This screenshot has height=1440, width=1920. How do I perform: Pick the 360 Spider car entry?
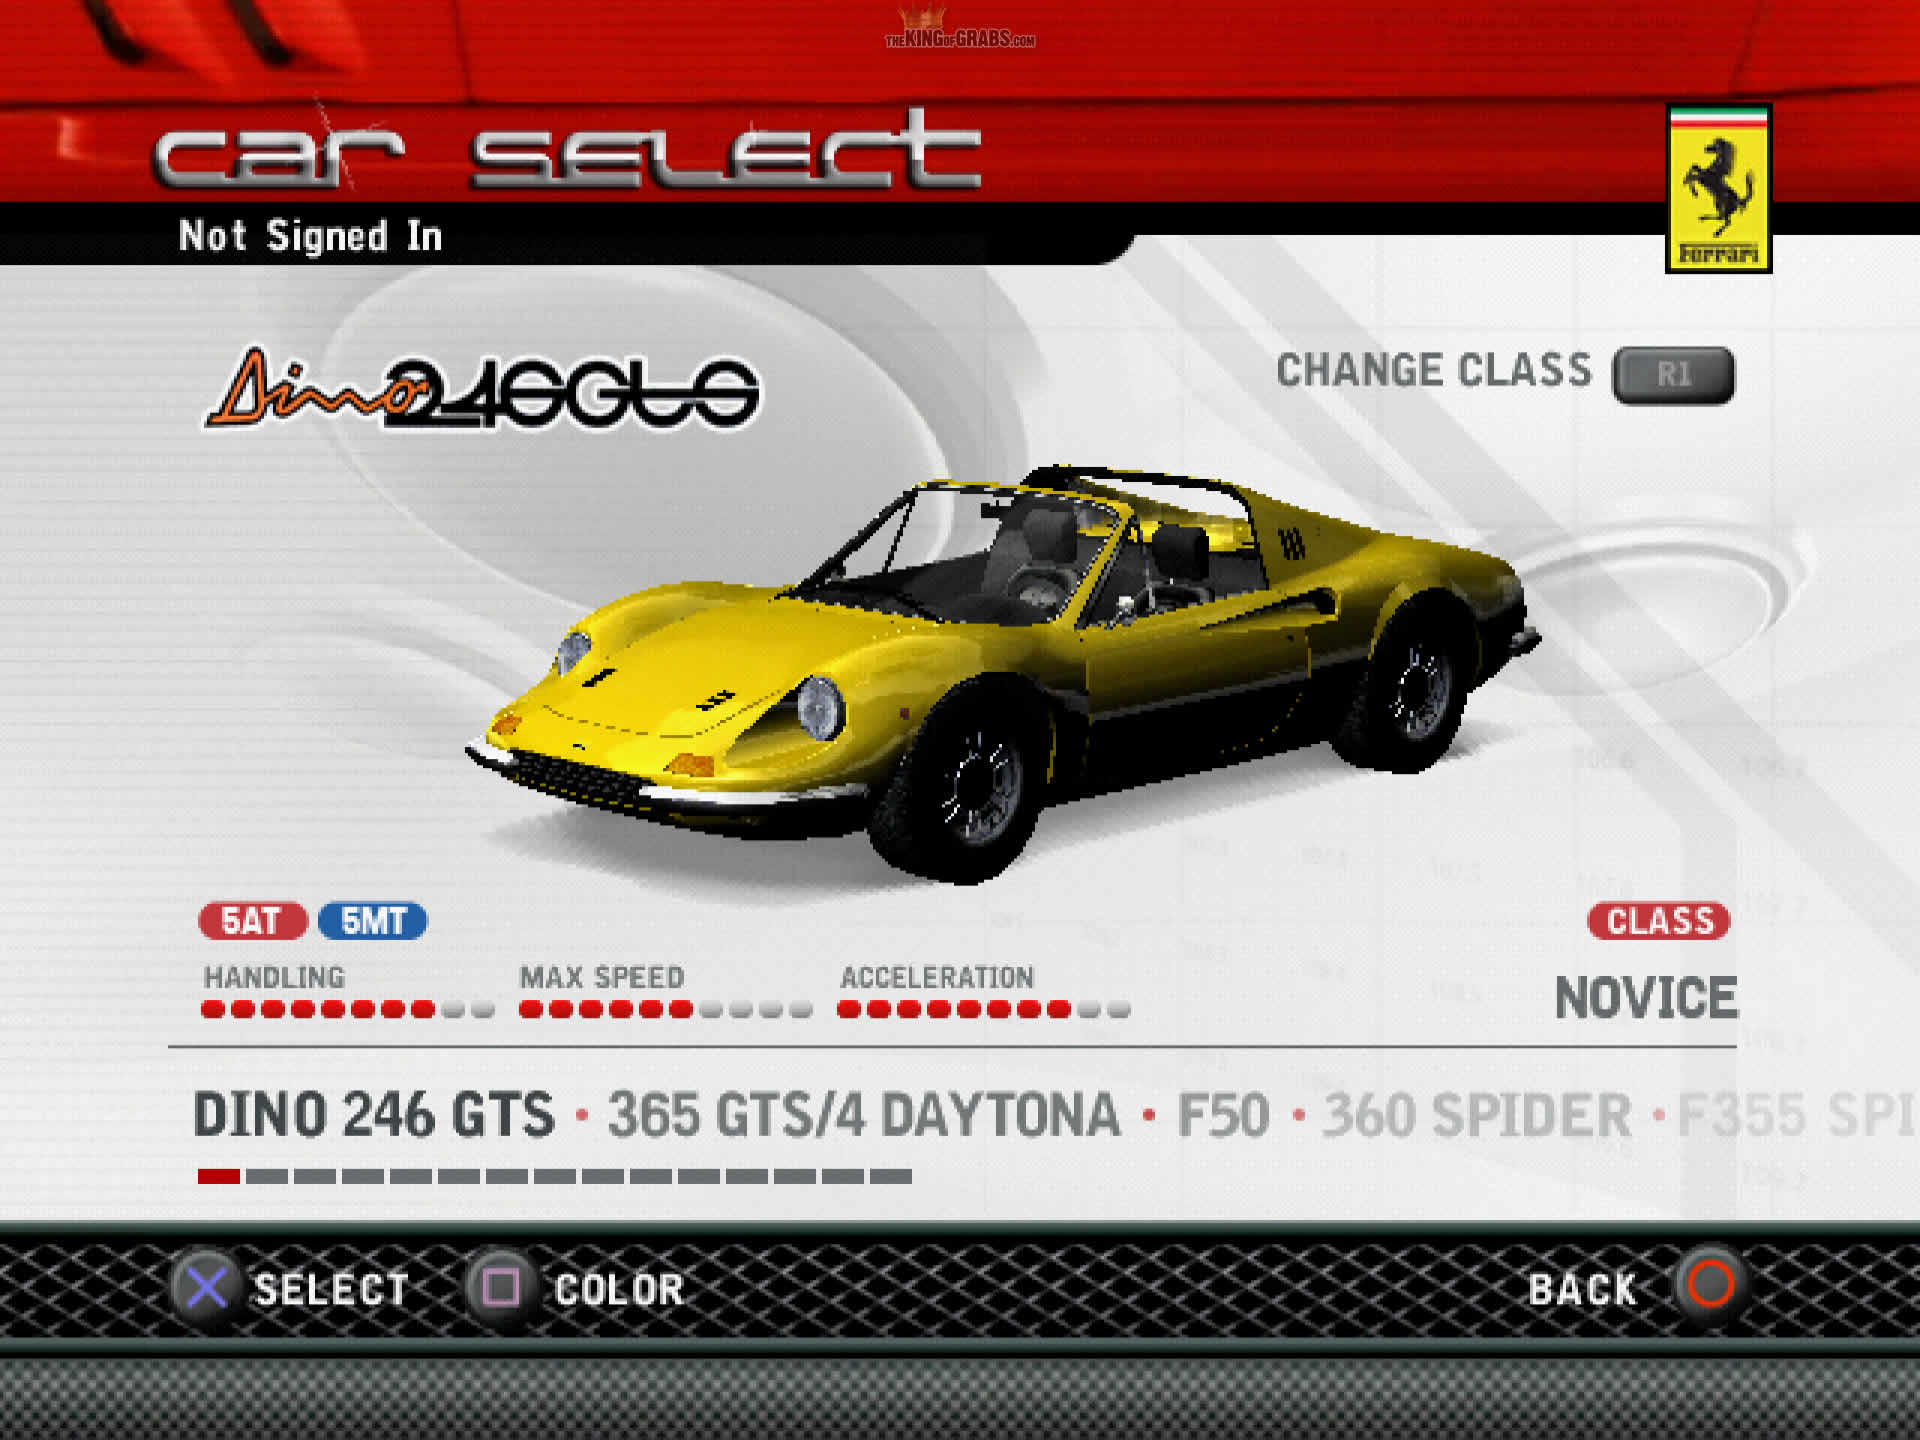pos(1476,1115)
